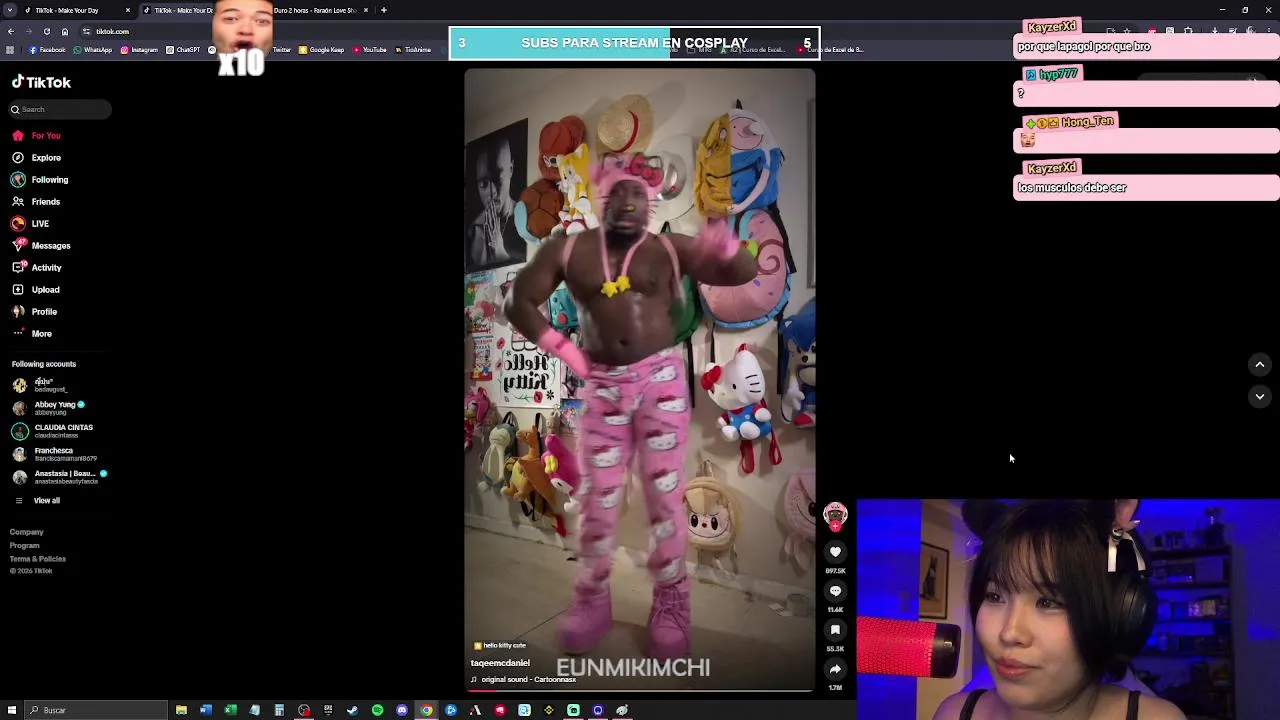
Task: Open Excel from the taskbar
Action: coord(230,710)
